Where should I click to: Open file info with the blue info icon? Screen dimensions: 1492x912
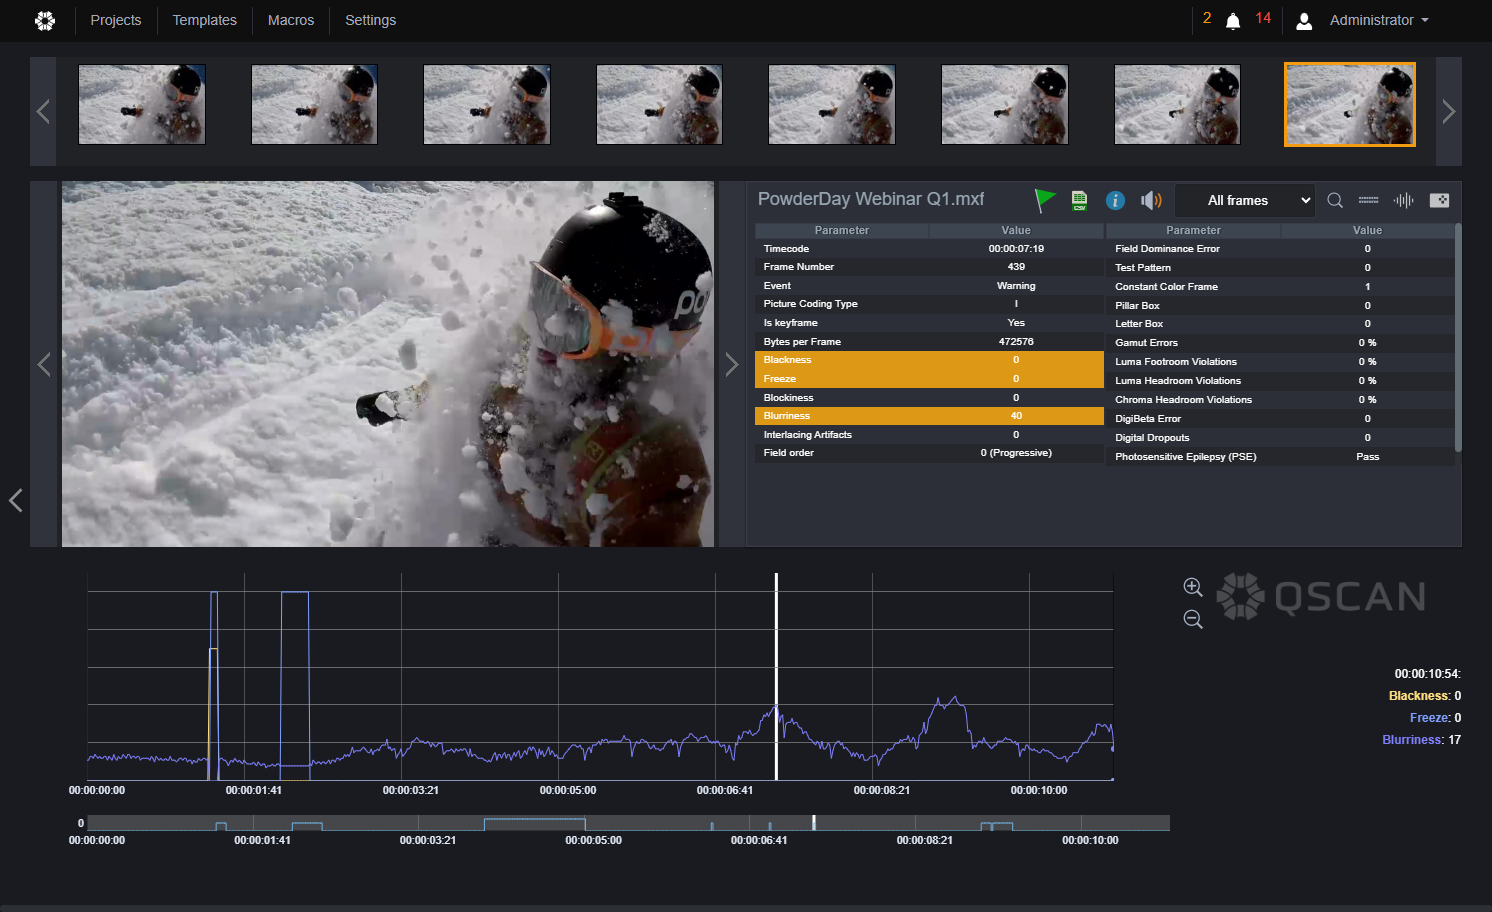click(x=1115, y=200)
